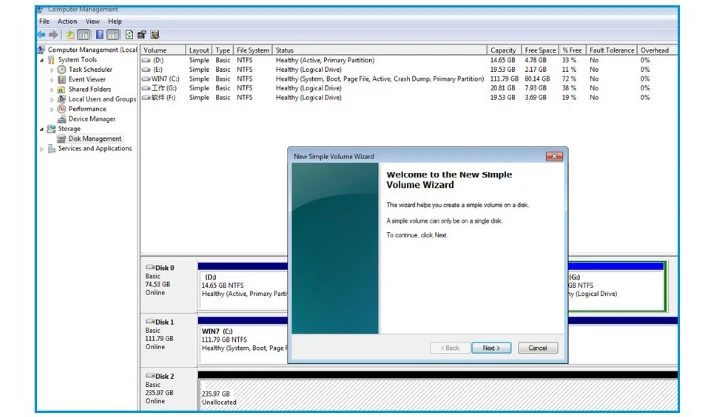Go forward using the toolbar forward arrow
This screenshot has width=707, height=417.
(x=54, y=35)
